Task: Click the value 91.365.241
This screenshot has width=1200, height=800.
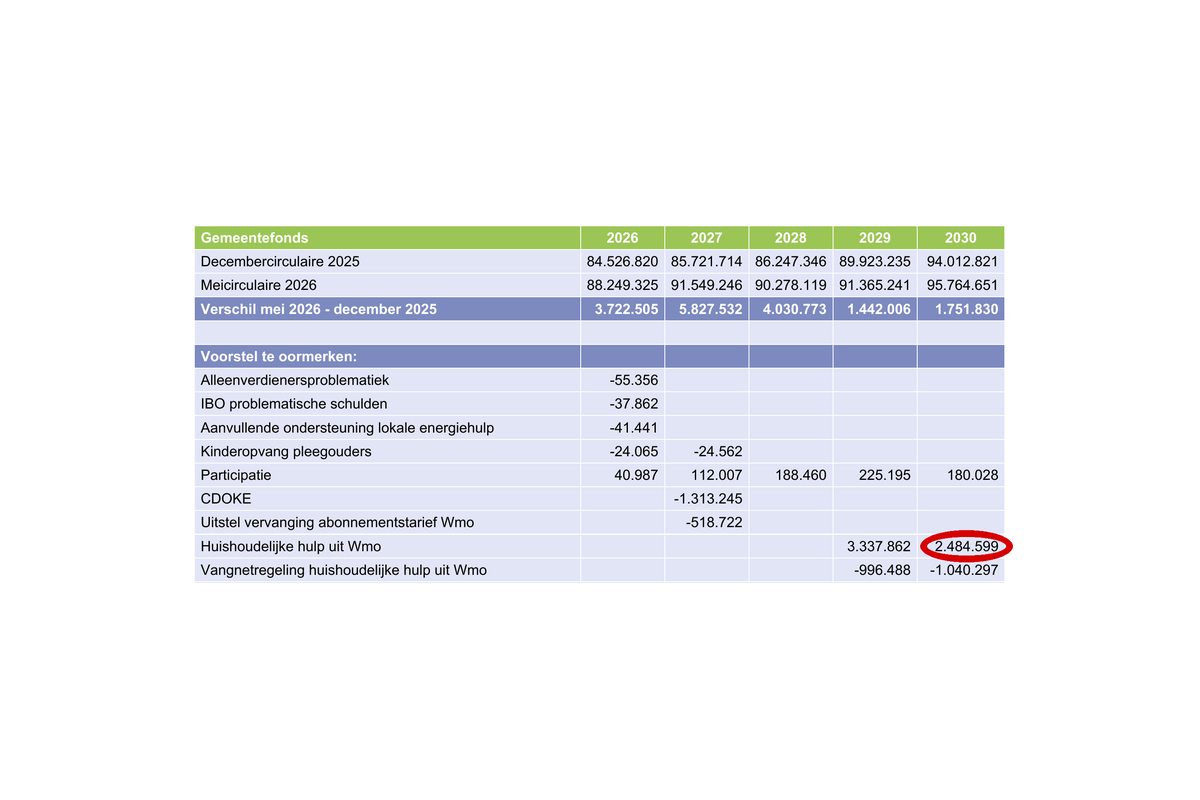Action: click(874, 286)
